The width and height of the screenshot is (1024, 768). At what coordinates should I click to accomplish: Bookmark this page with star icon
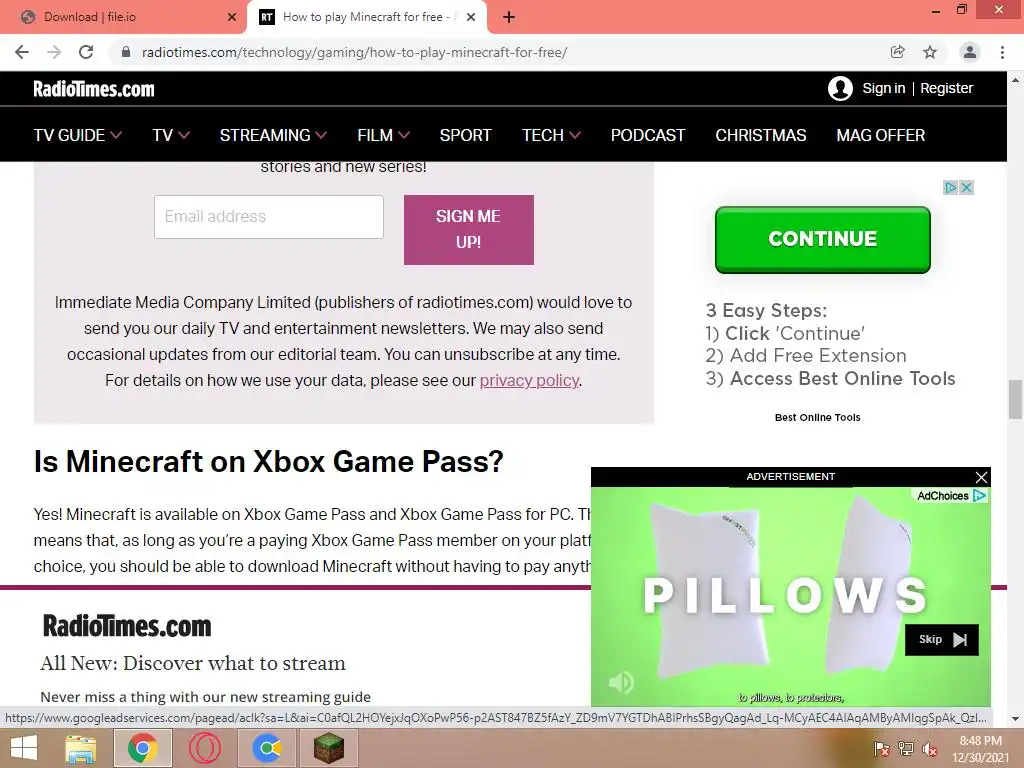(x=930, y=52)
